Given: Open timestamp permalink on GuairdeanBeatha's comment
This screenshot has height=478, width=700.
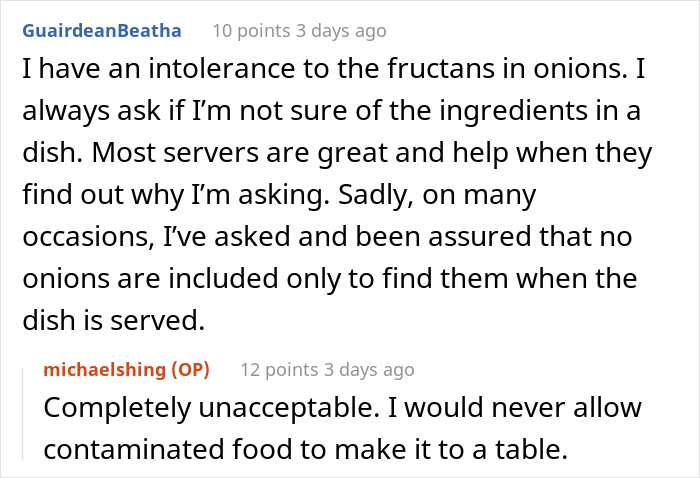Looking at the screenshot, I should click(x=342, y=31).
